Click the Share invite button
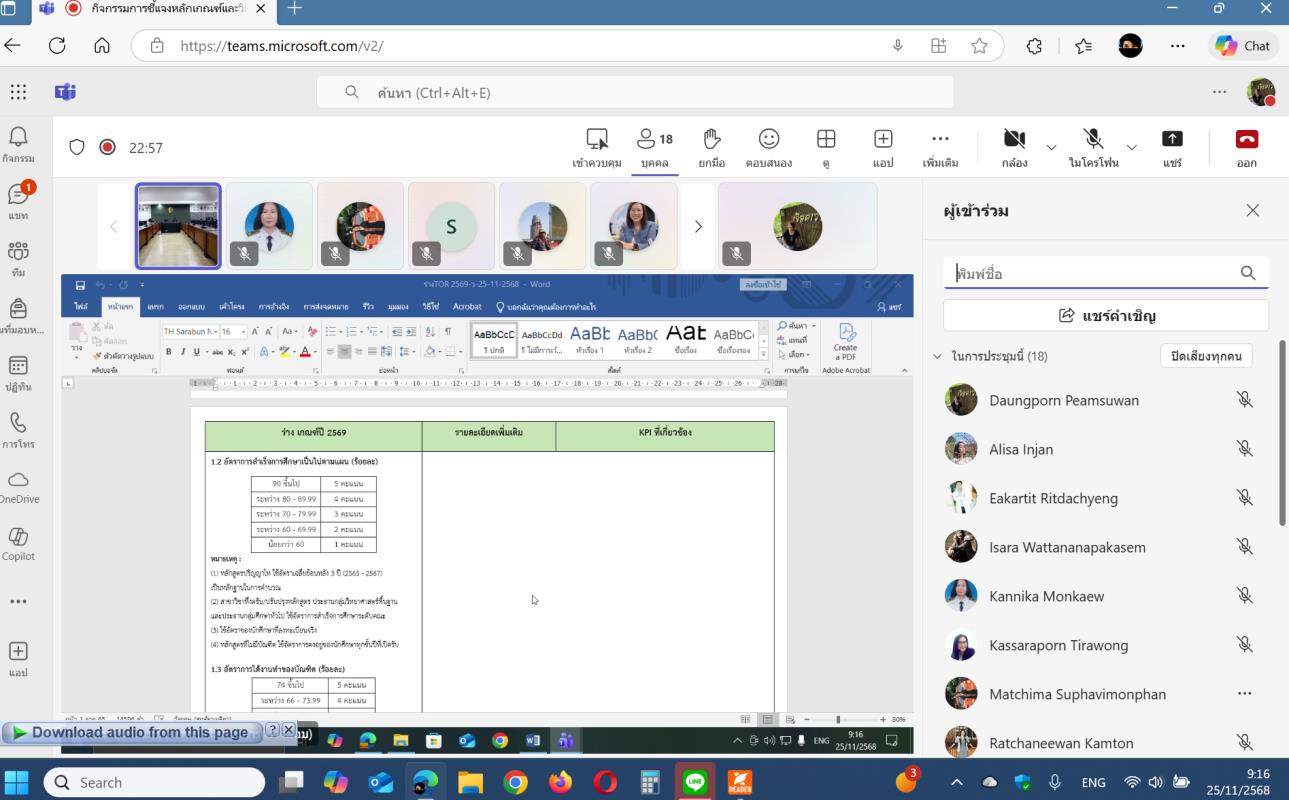The height and width of the screenshot is (800, 1289). pos(1106,316)
